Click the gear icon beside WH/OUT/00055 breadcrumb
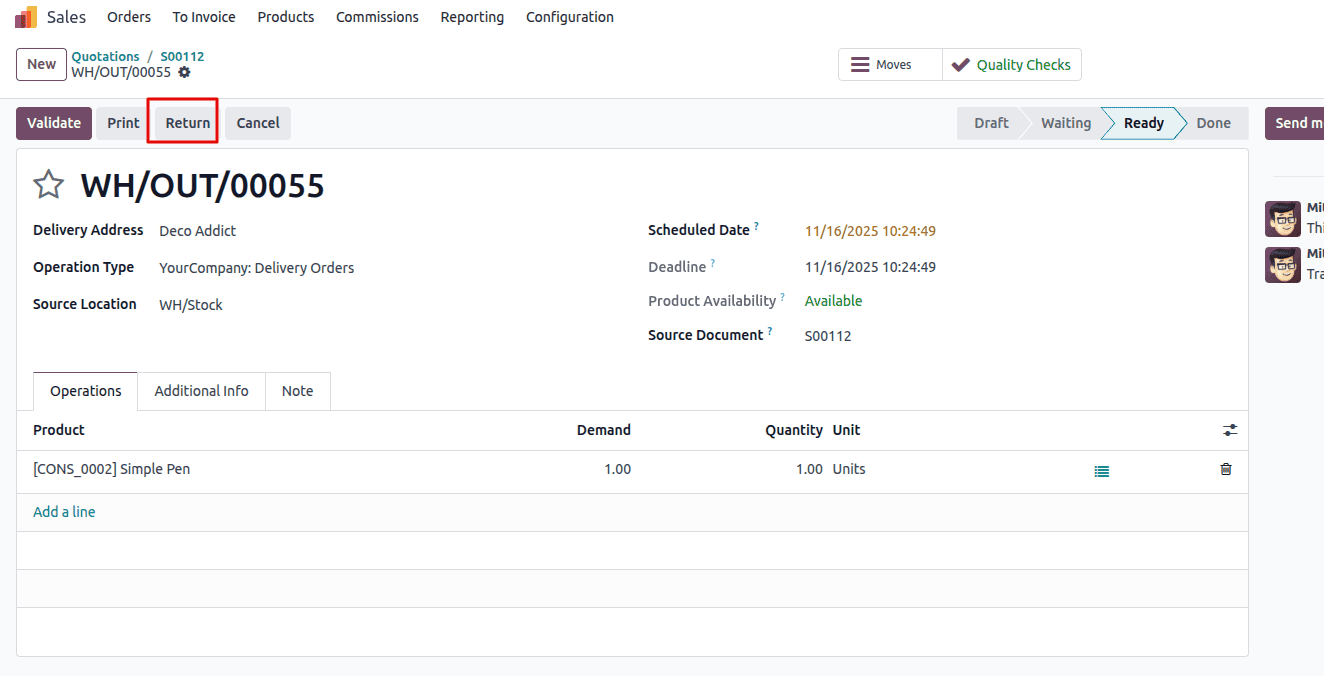This screenshot has width=1324, height=676. tap(184, 72)
